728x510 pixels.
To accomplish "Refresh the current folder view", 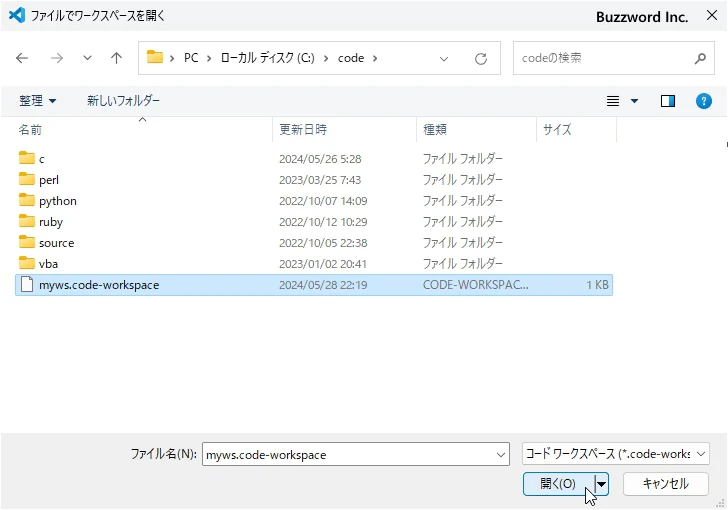I will 481,58.
